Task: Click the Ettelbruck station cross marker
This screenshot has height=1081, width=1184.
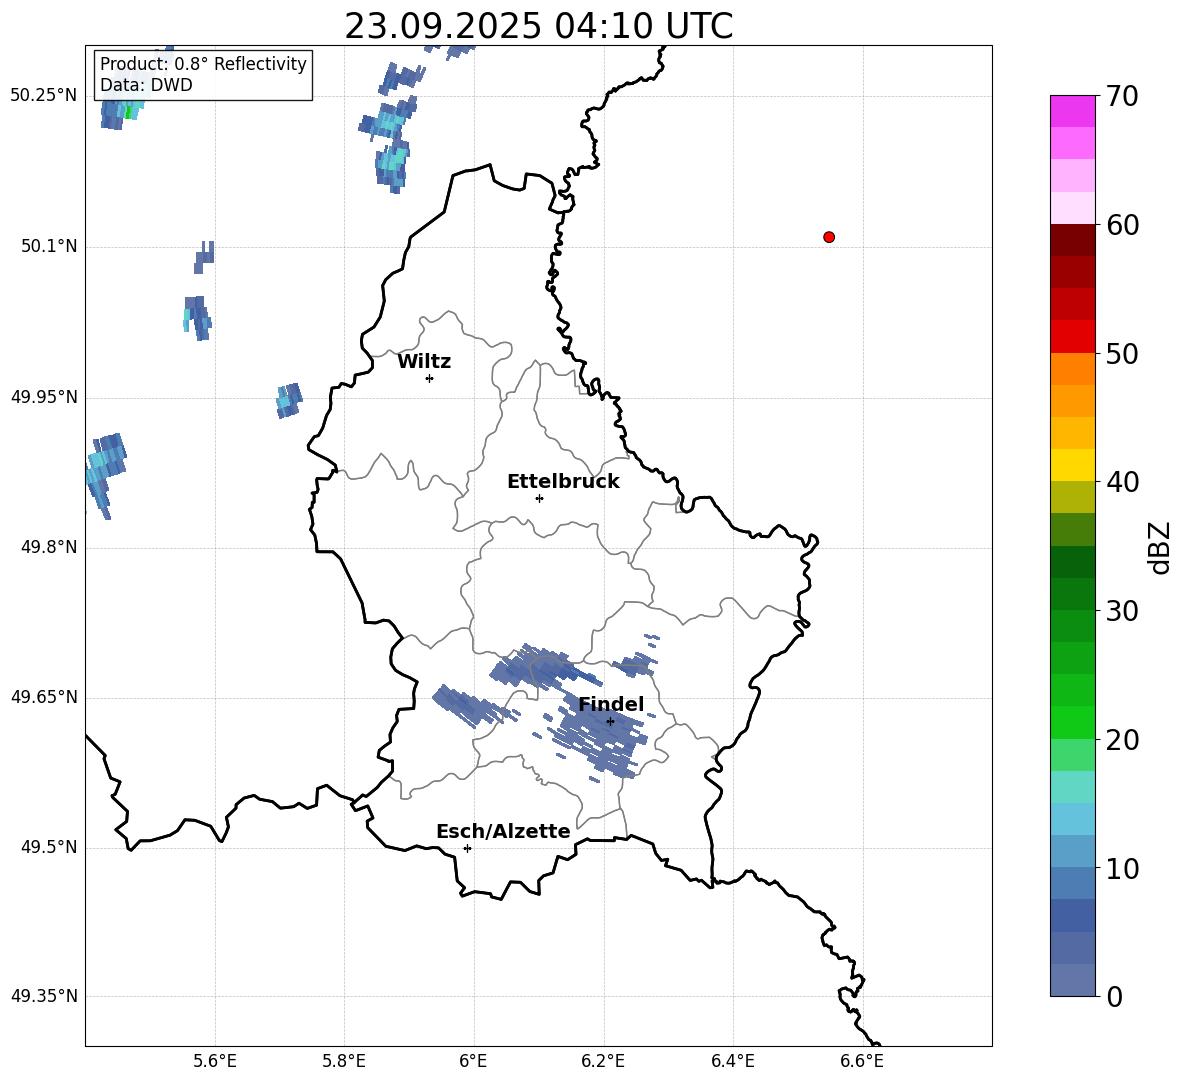Action: tap(539, 498)
